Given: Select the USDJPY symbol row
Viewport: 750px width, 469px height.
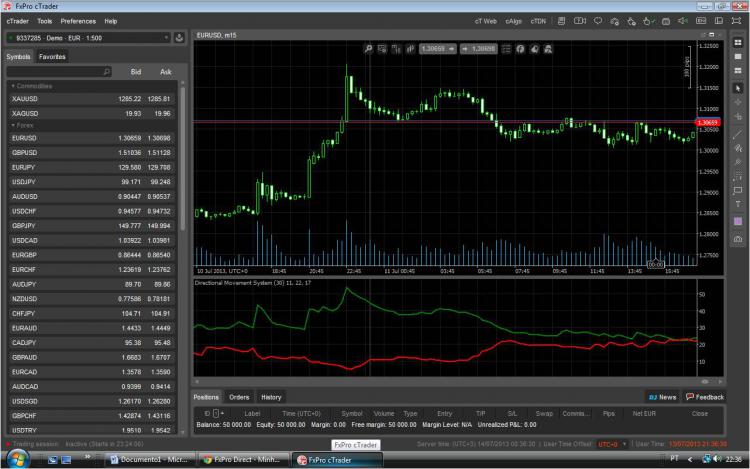Looking at the screenshot, I should point(93,182).
